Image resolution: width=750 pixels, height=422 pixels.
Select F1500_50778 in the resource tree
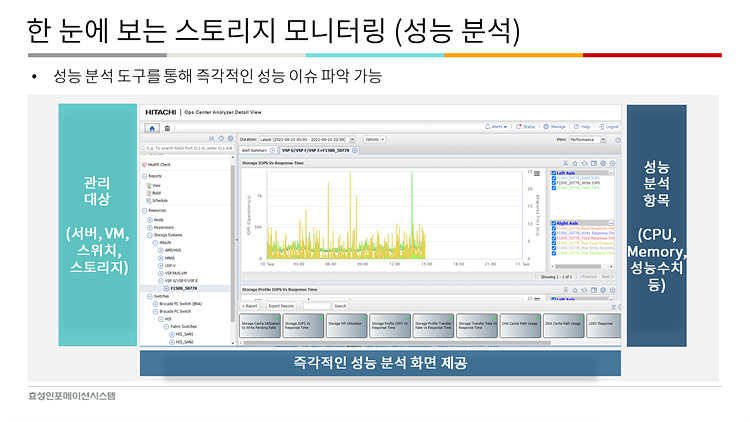click(184, 287)
